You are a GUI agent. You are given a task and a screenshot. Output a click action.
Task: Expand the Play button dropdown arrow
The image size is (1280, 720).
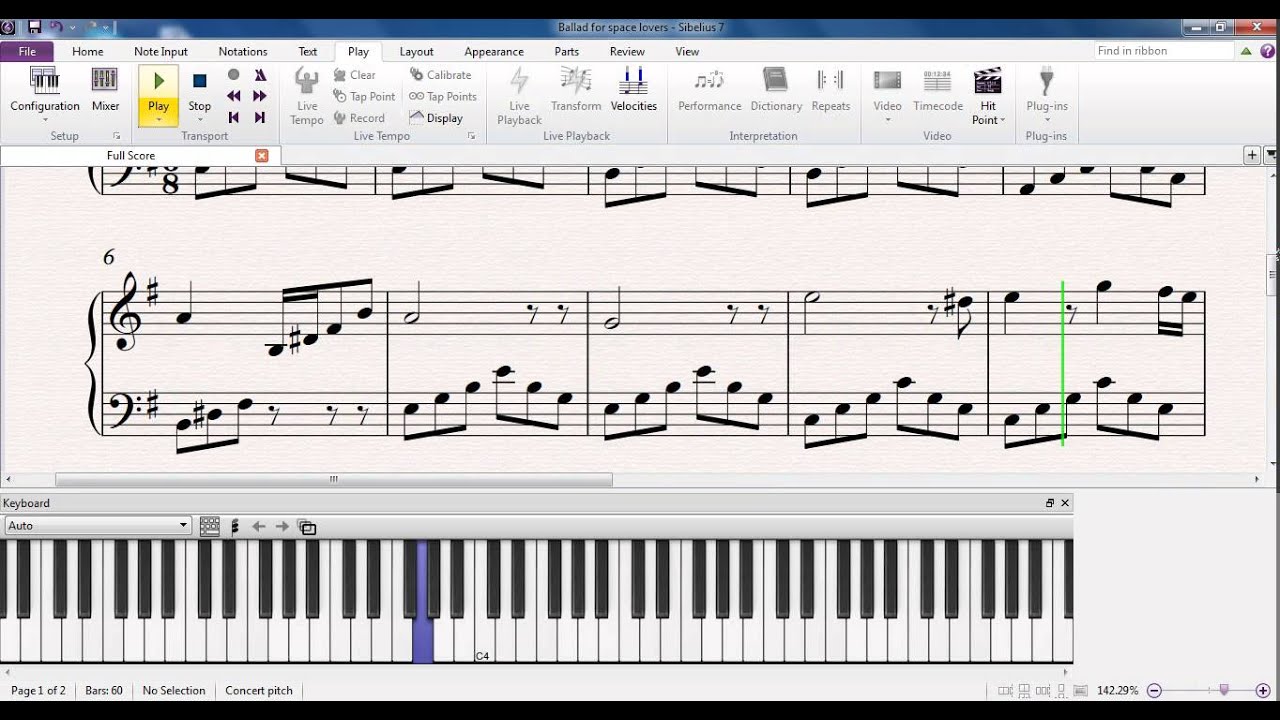[x=159, y=120]
